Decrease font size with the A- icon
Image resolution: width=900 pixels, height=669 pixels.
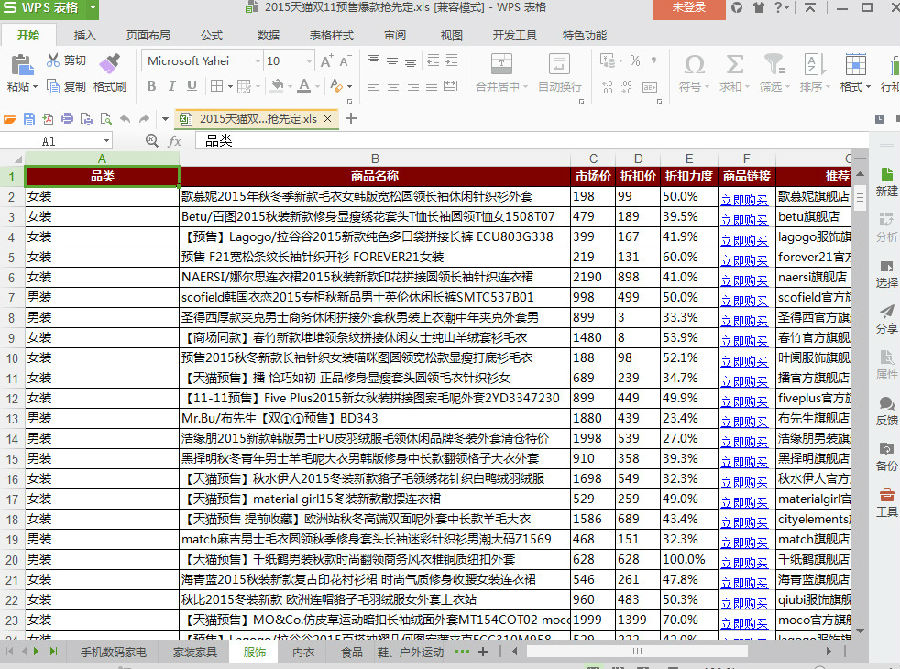point(345,61)
